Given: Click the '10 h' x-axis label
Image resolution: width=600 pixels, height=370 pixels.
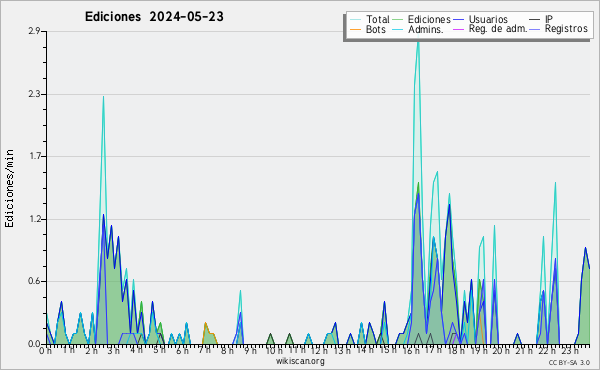Looking at the screenshot, I should click(x=274, y=351).
